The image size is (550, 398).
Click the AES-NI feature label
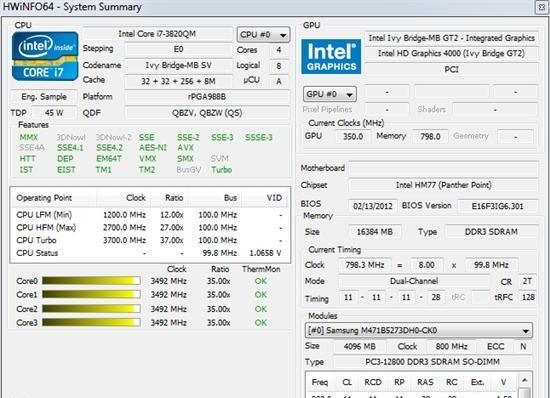tap(153, 148)
